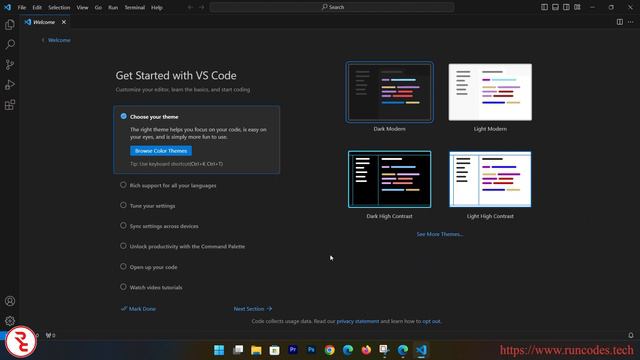Go to Next Section link
The height and width of the screenshot is (360, 640).
pos(253,309)
